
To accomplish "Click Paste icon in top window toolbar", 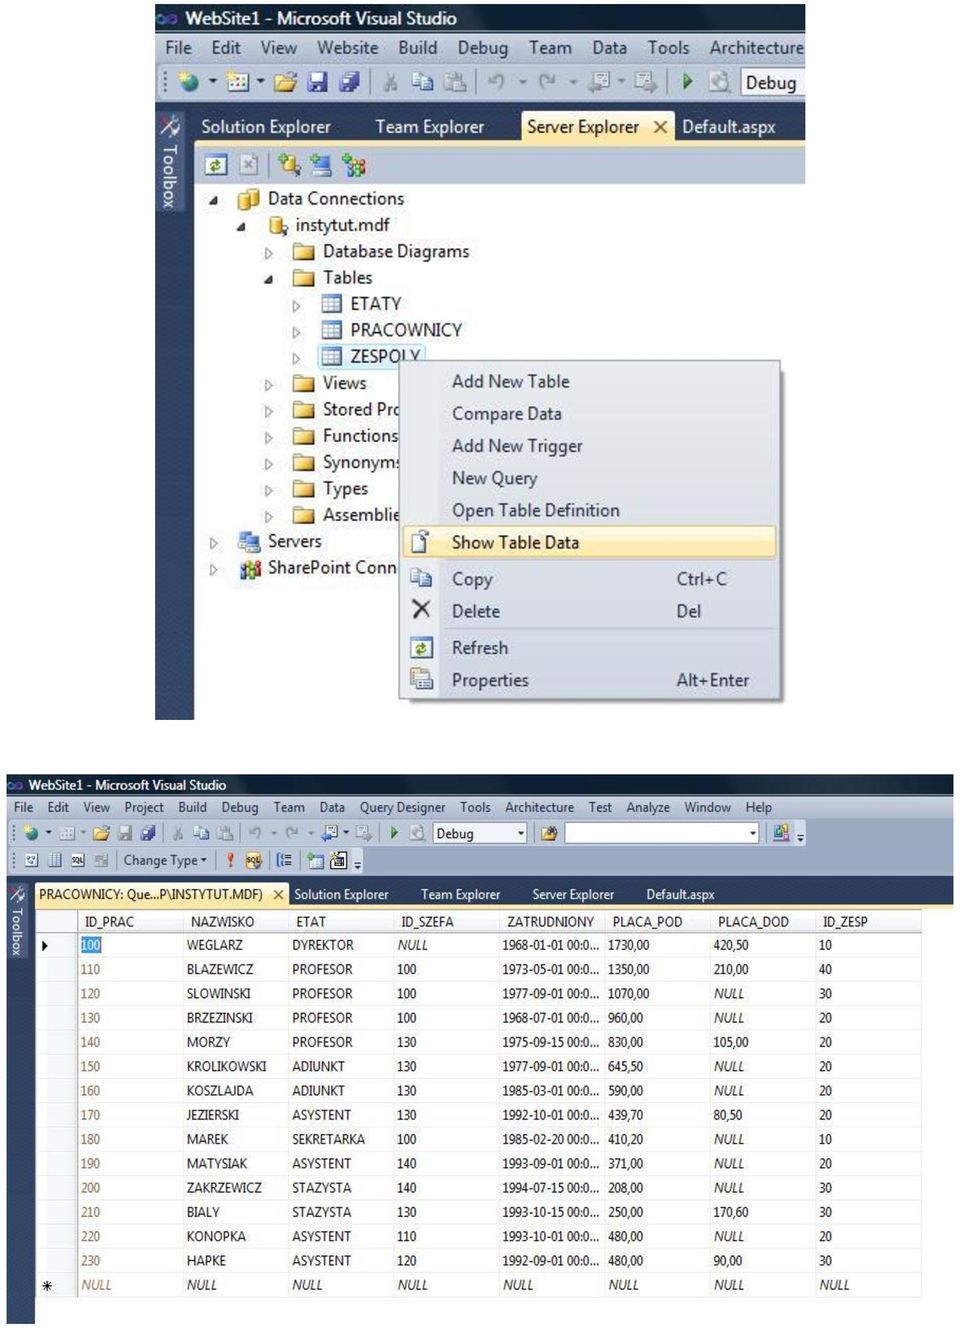I will pyautogui.click(x=455, y=82).
